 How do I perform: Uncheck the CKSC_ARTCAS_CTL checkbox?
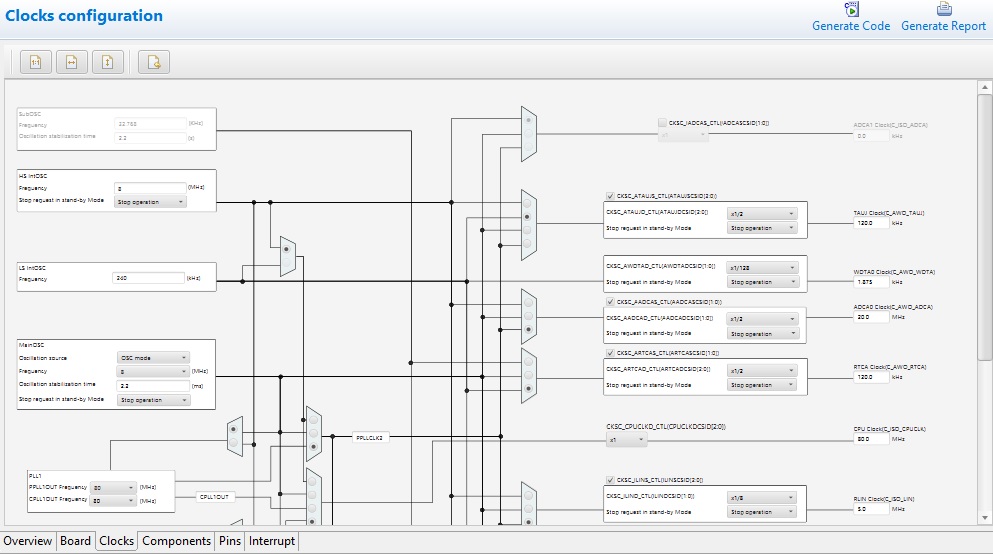[610, 353]
